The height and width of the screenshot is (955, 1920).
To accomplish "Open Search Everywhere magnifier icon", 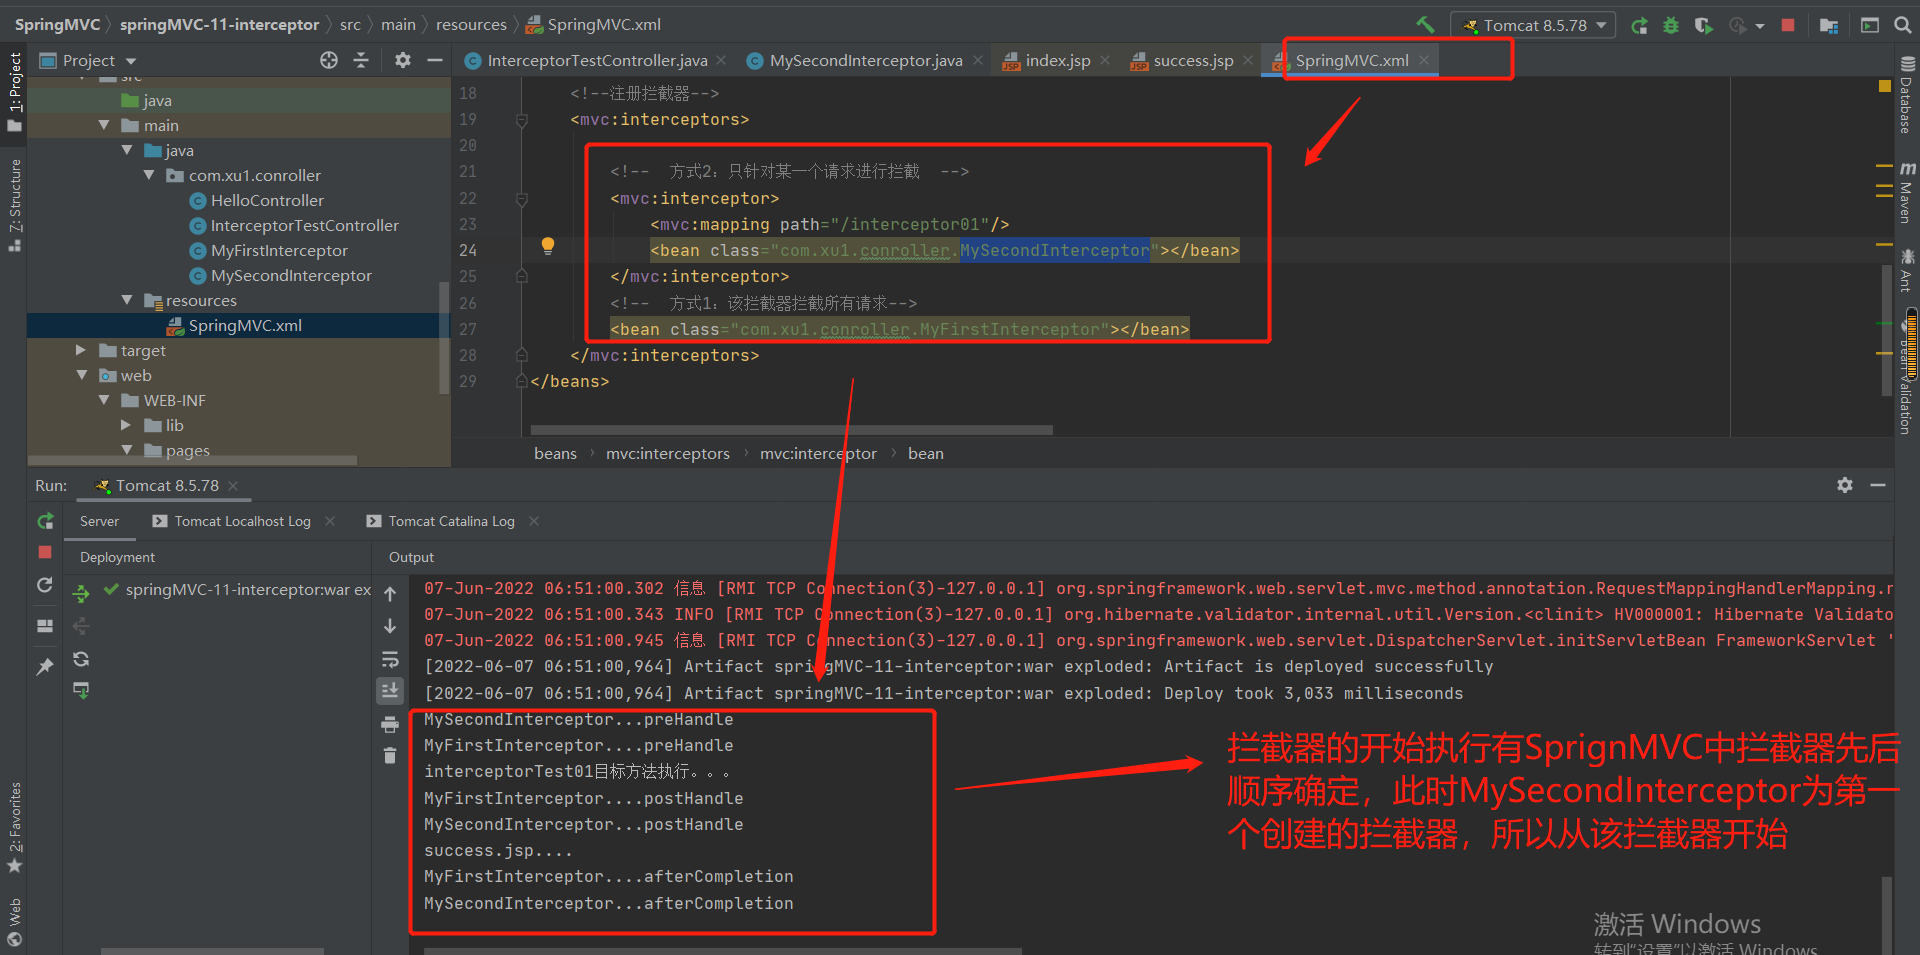I will (1903, 25).
